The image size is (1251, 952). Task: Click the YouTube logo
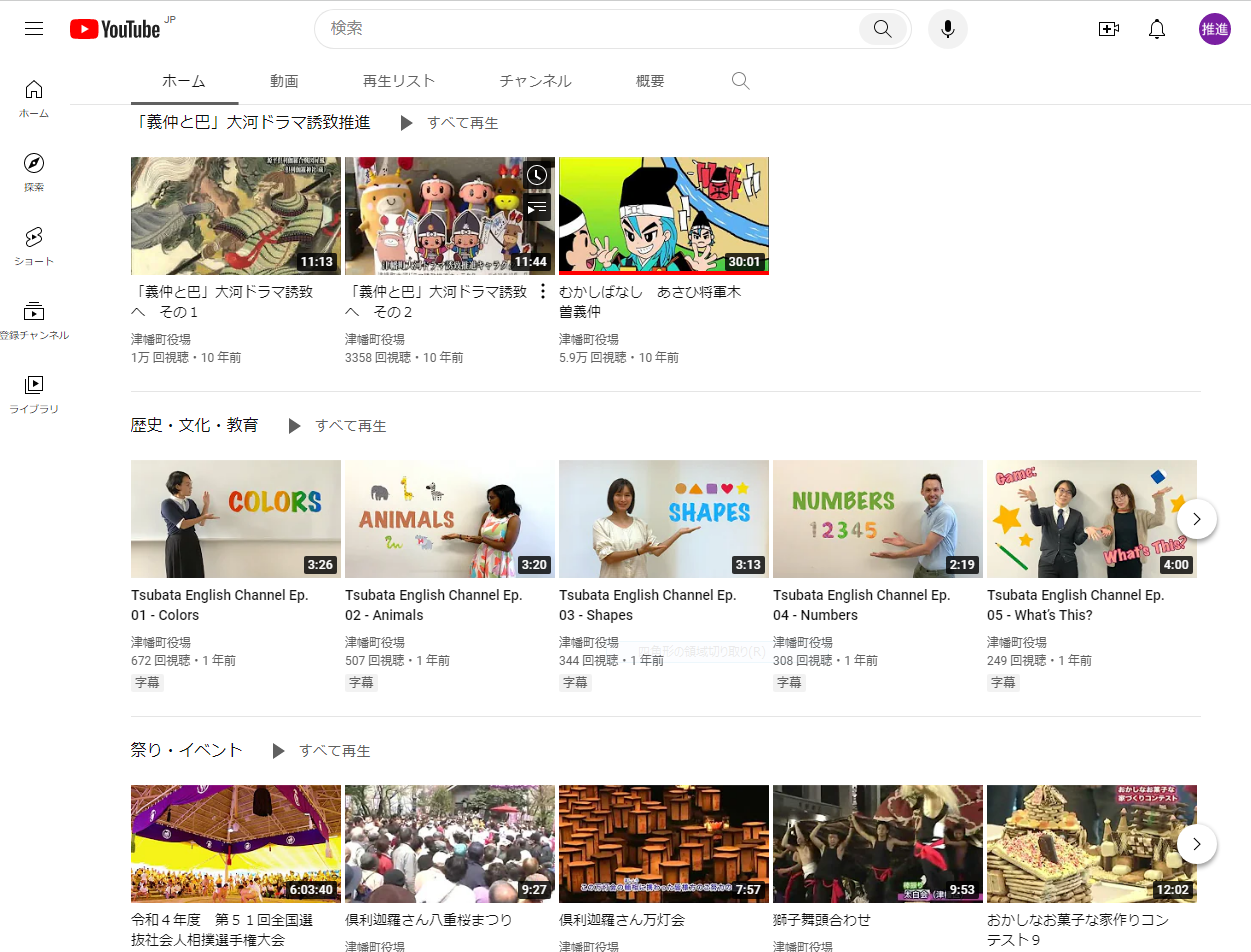tap(115, 29)
